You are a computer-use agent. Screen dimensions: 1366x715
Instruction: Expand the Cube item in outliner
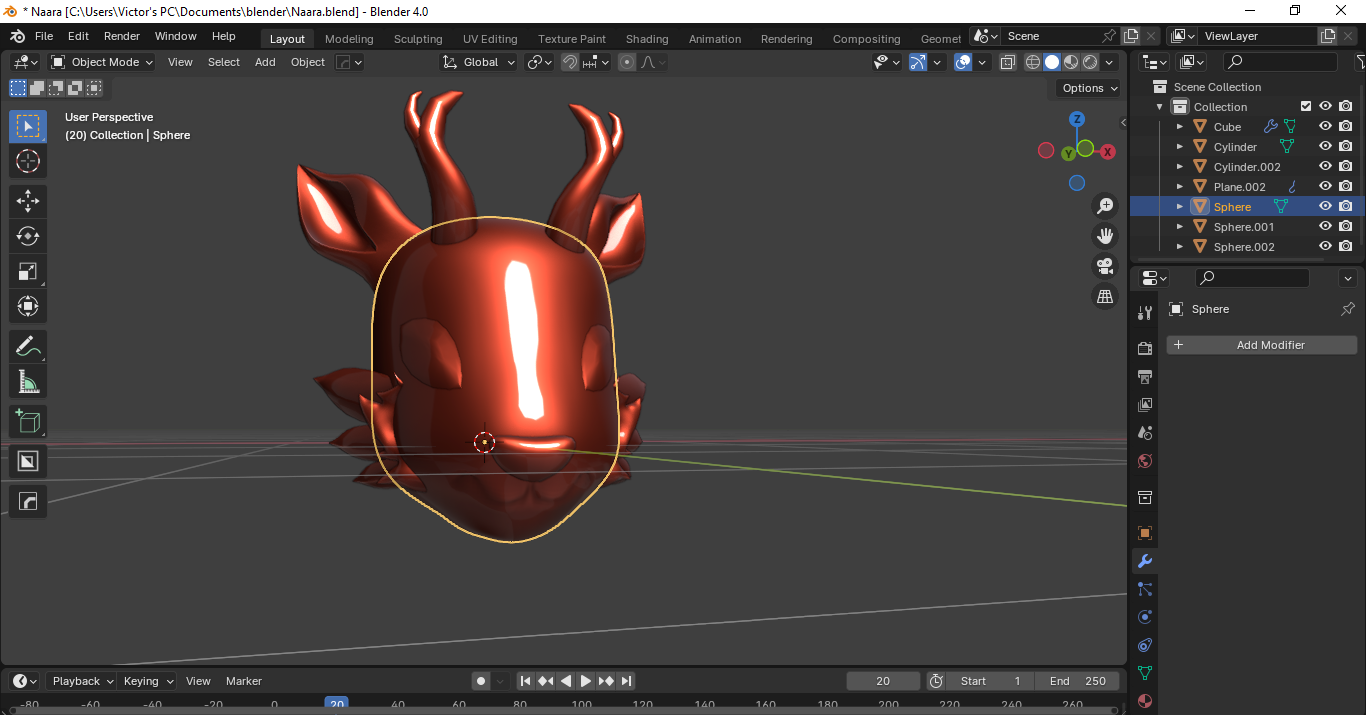(x=1180, y=126)
